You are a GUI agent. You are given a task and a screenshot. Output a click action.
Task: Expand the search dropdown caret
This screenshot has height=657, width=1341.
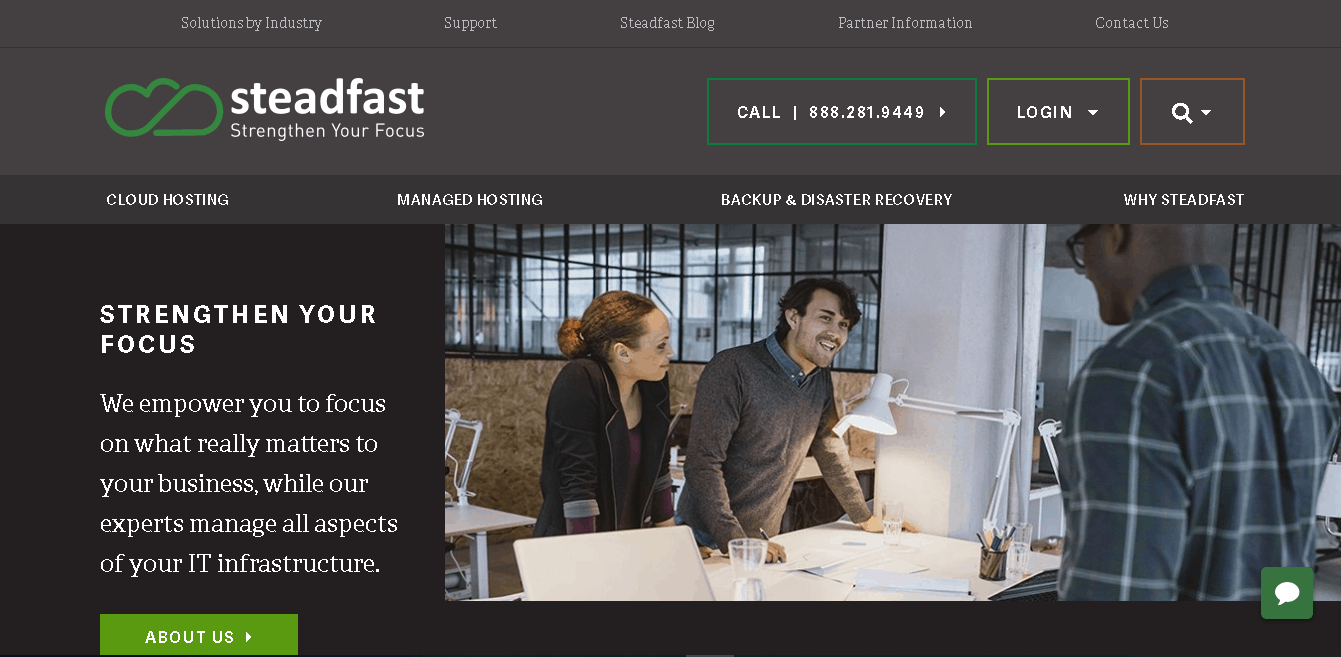point(1206,113)
